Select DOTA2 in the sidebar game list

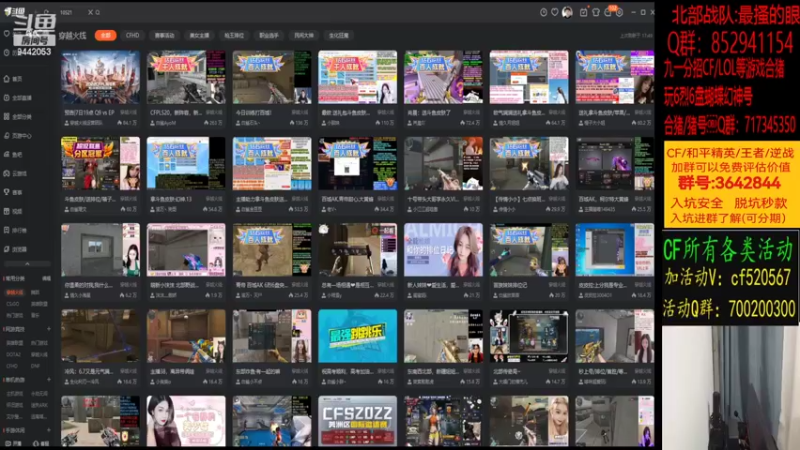tap(14, 354)
